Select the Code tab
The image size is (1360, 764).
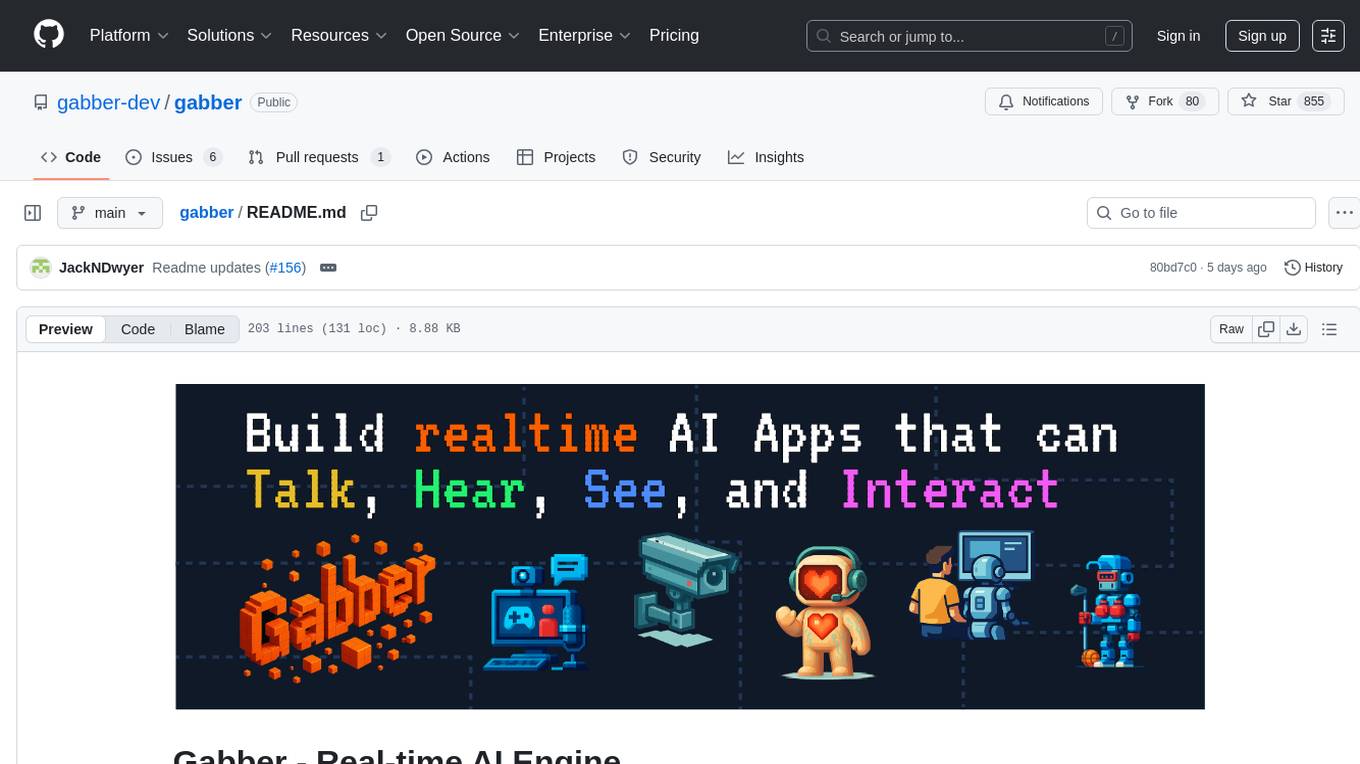click(x=71, y=157)
